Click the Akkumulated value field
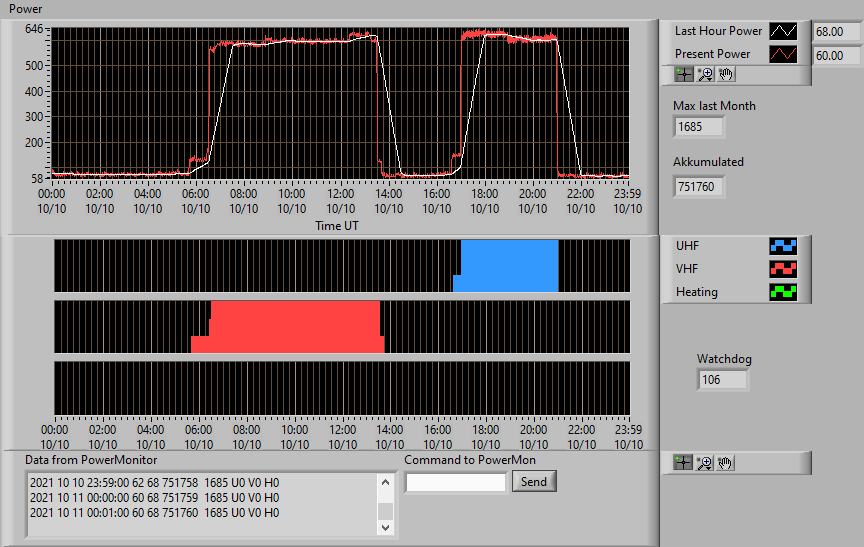The height and width of the screenshot is (547, 864). [x=698, y=187]
